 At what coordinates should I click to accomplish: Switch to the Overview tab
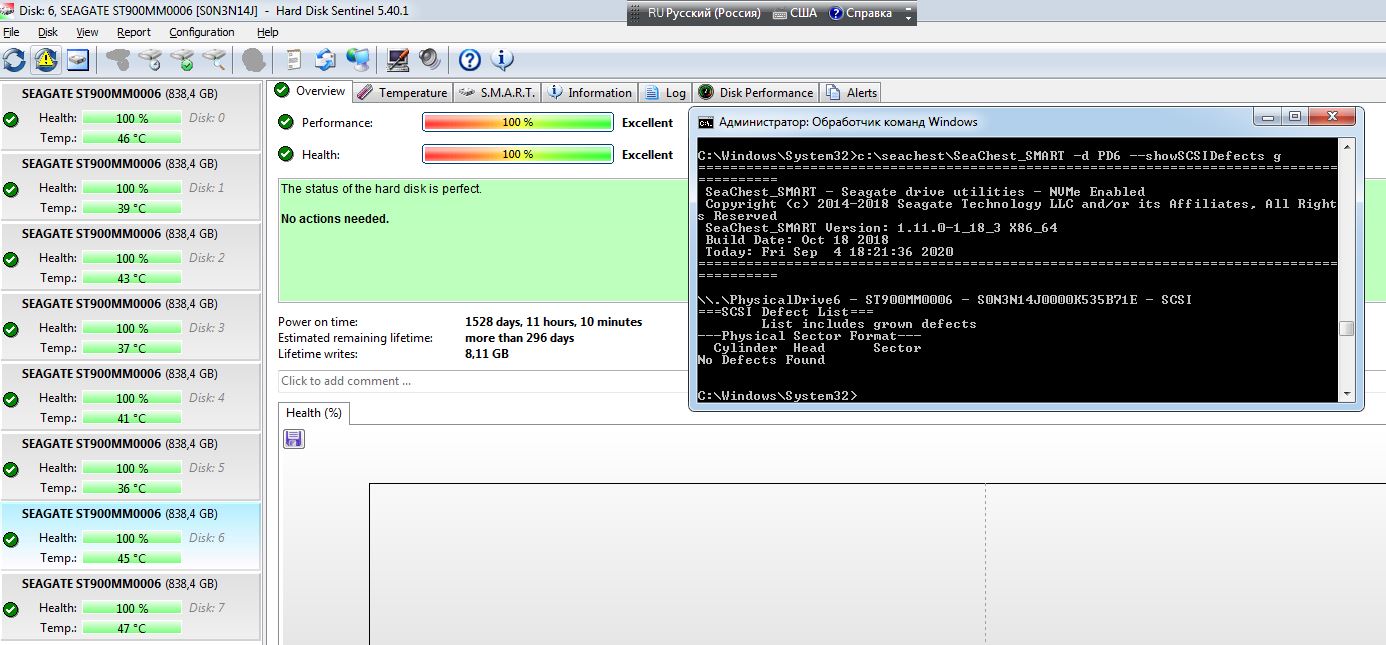click(x=310, y=91)
